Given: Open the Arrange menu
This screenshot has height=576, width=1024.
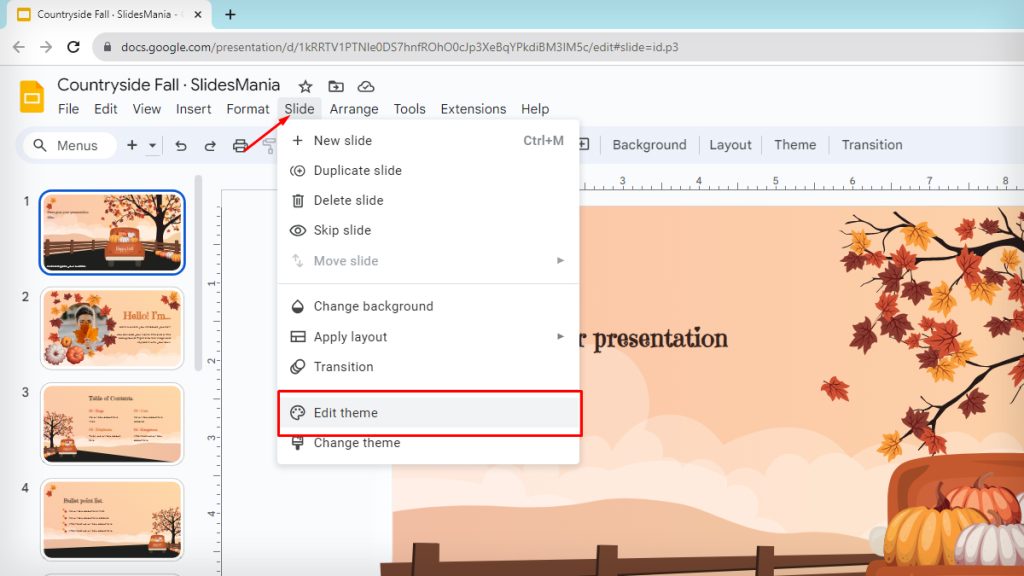Looking at the screenshot, I should (x=354, y=108).
